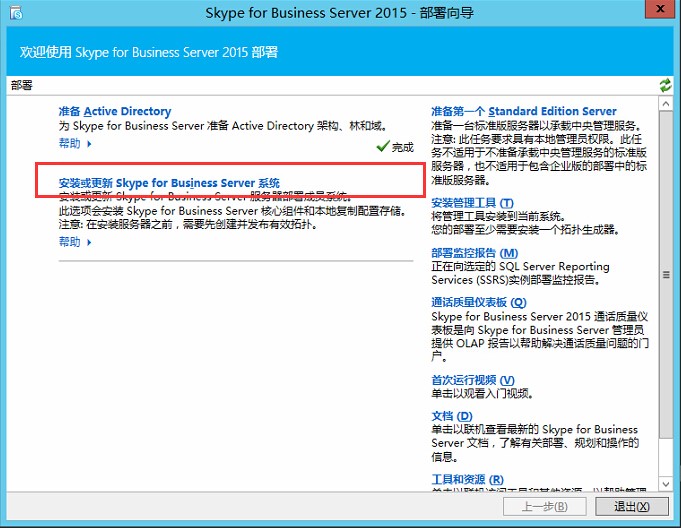The width and height of the screenshot is (681, 528).
Task: Expand 帮助 under 安装或更新 section
Action: (x=75, y=242)
